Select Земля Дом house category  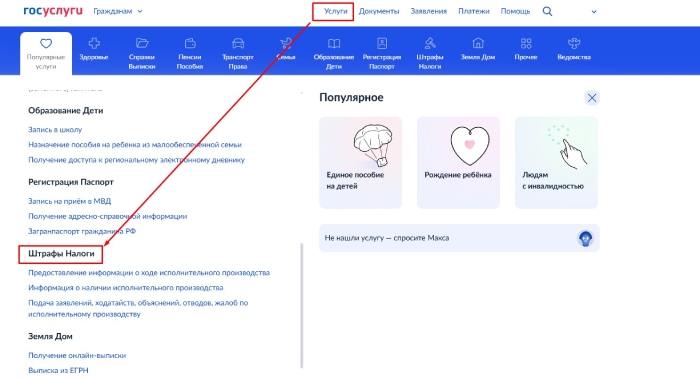[478, 49]
